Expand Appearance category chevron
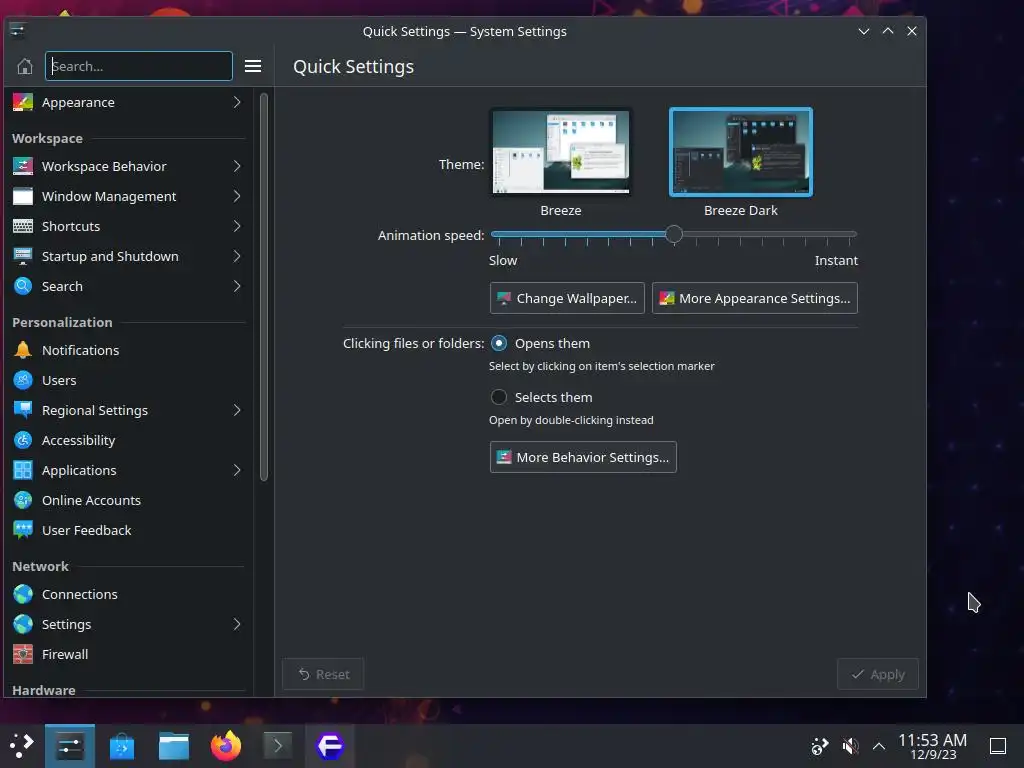Image resolution: width=1024 pixels, height=768 pixels. tap(237, 103)
